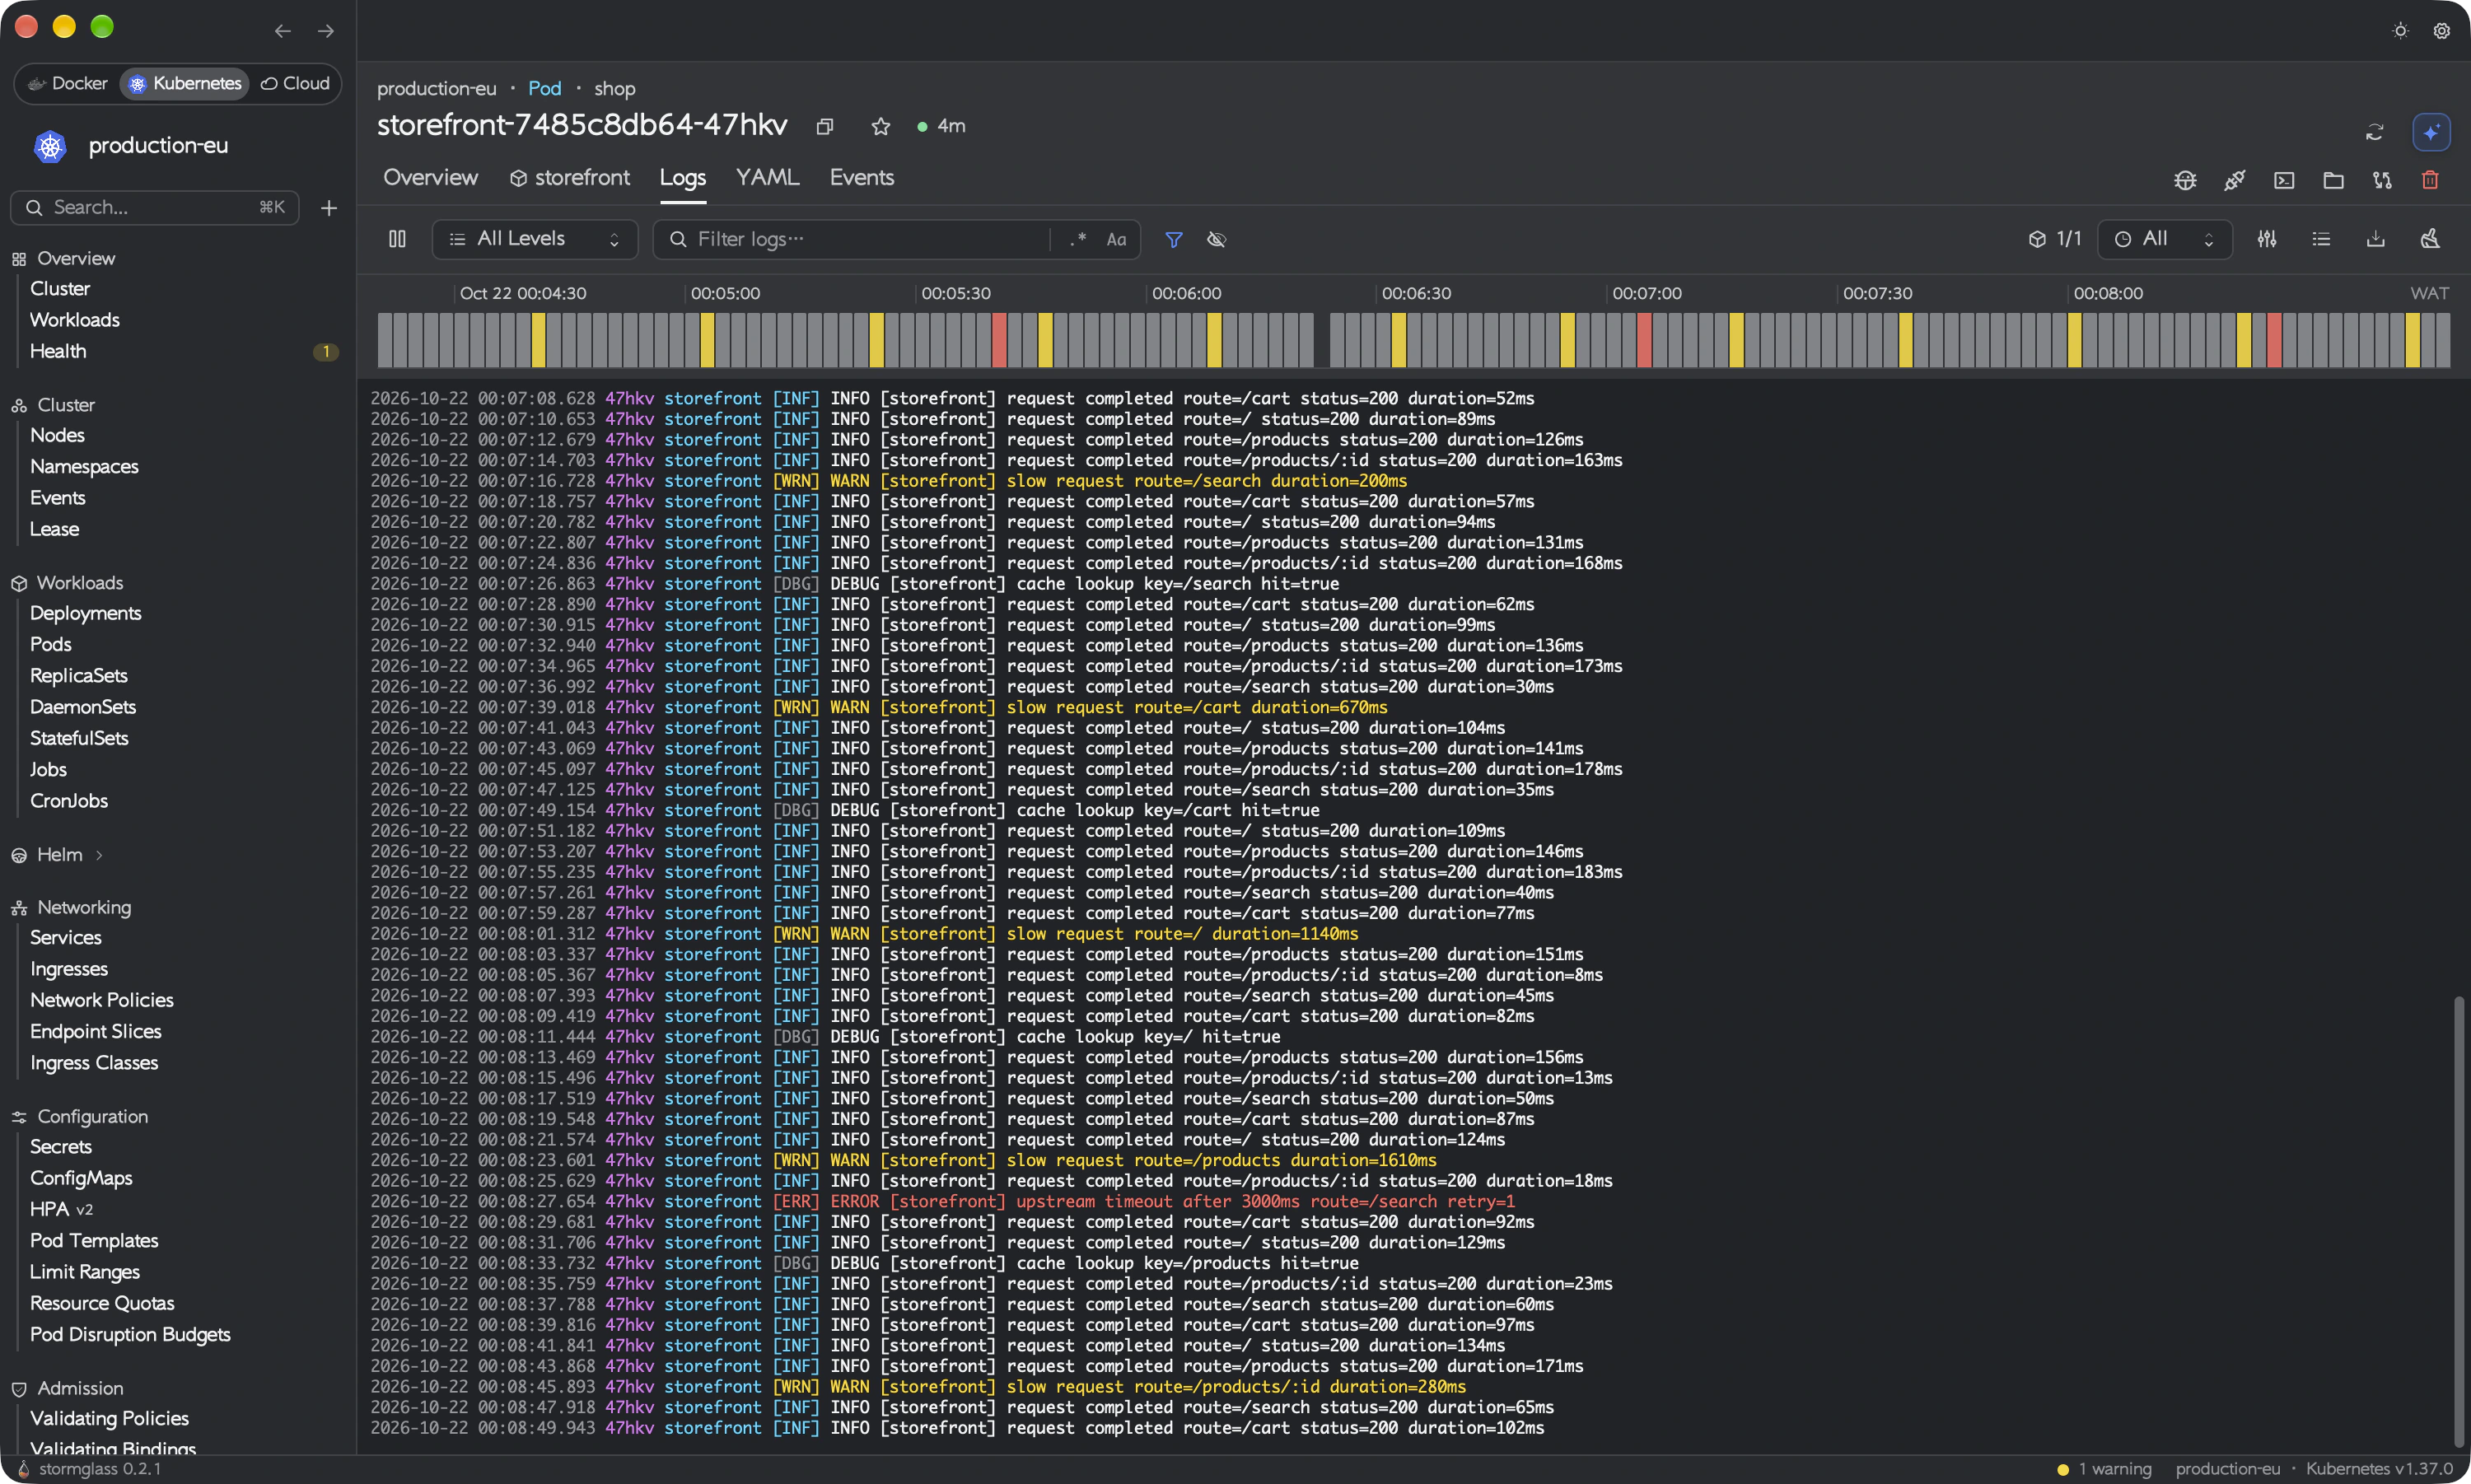Click the production-eu breadcrumb
Image resolution: width=2471 pixels, height=1484 pixels.
click(437, 88)
